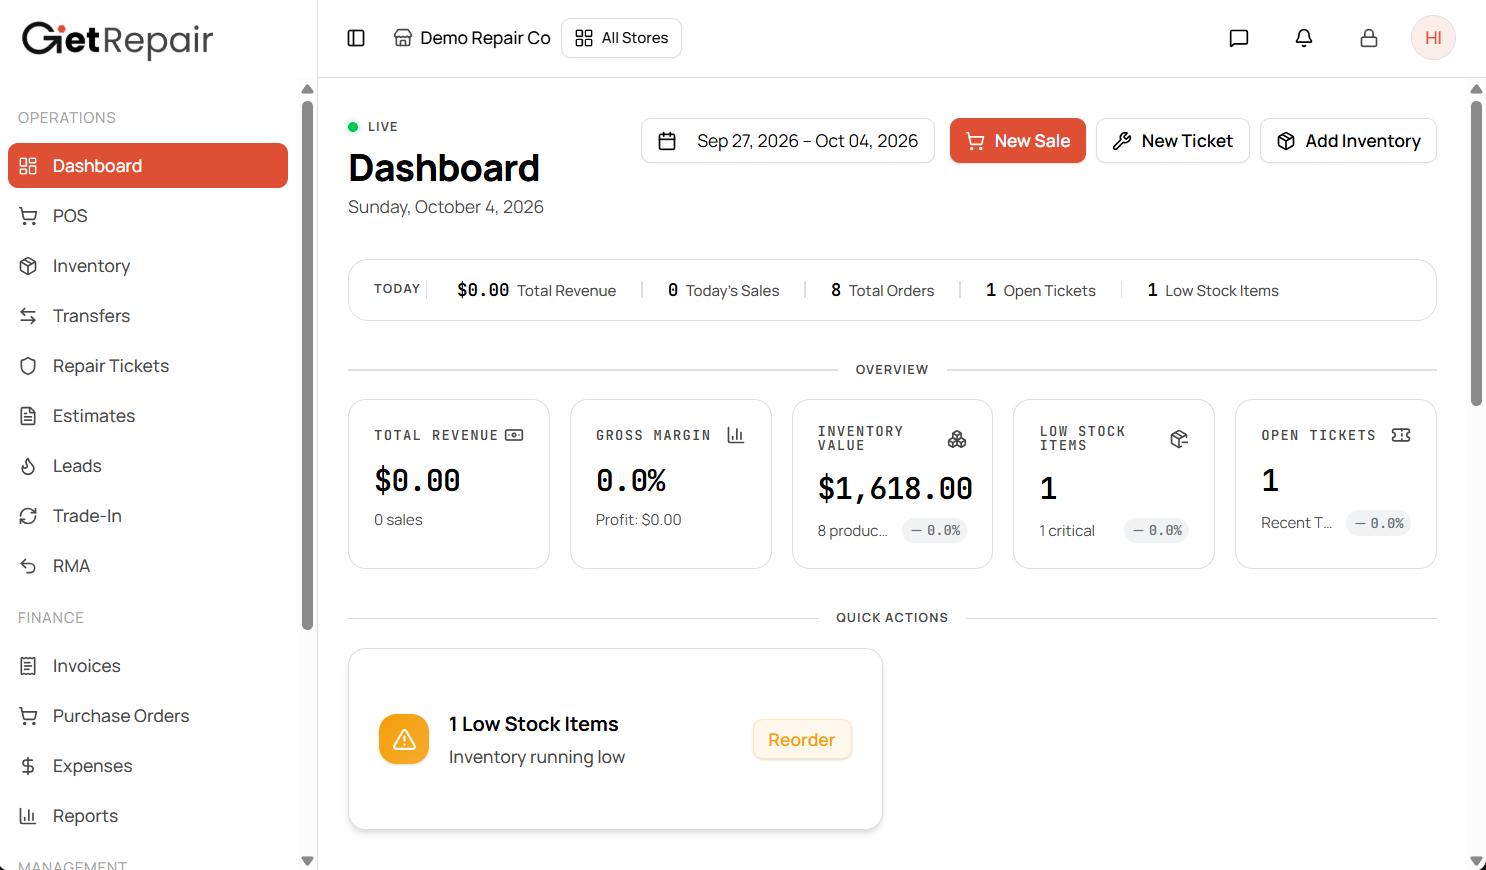Open the chat messages icon
The height and width of the screenshot is (870, 1486).
[1239, 38]
